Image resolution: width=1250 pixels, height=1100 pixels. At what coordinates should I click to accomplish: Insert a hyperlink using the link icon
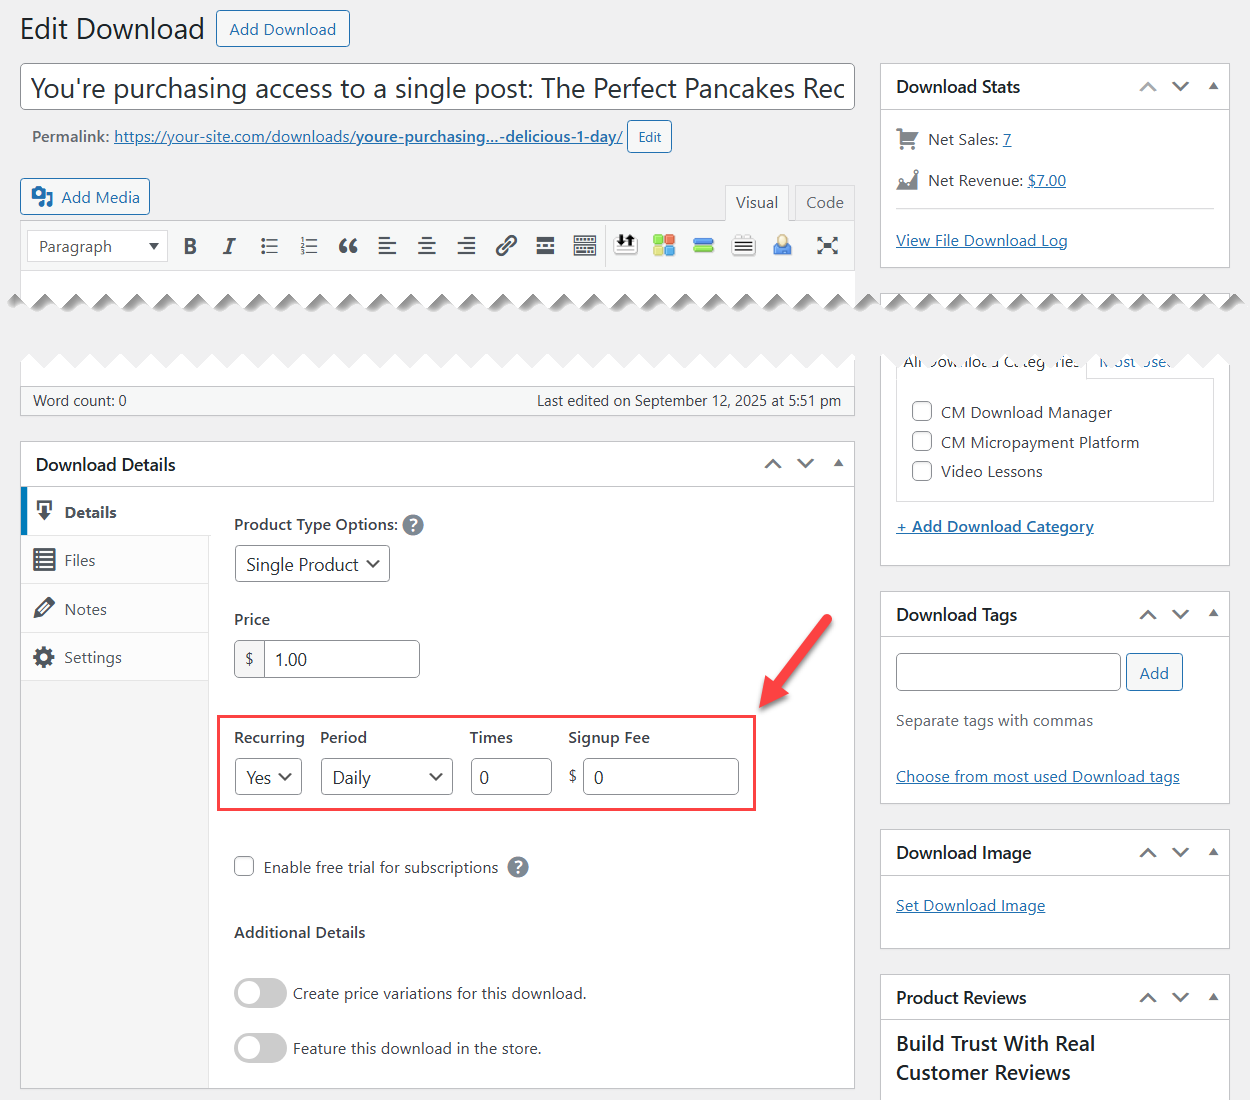pos(506,245)
